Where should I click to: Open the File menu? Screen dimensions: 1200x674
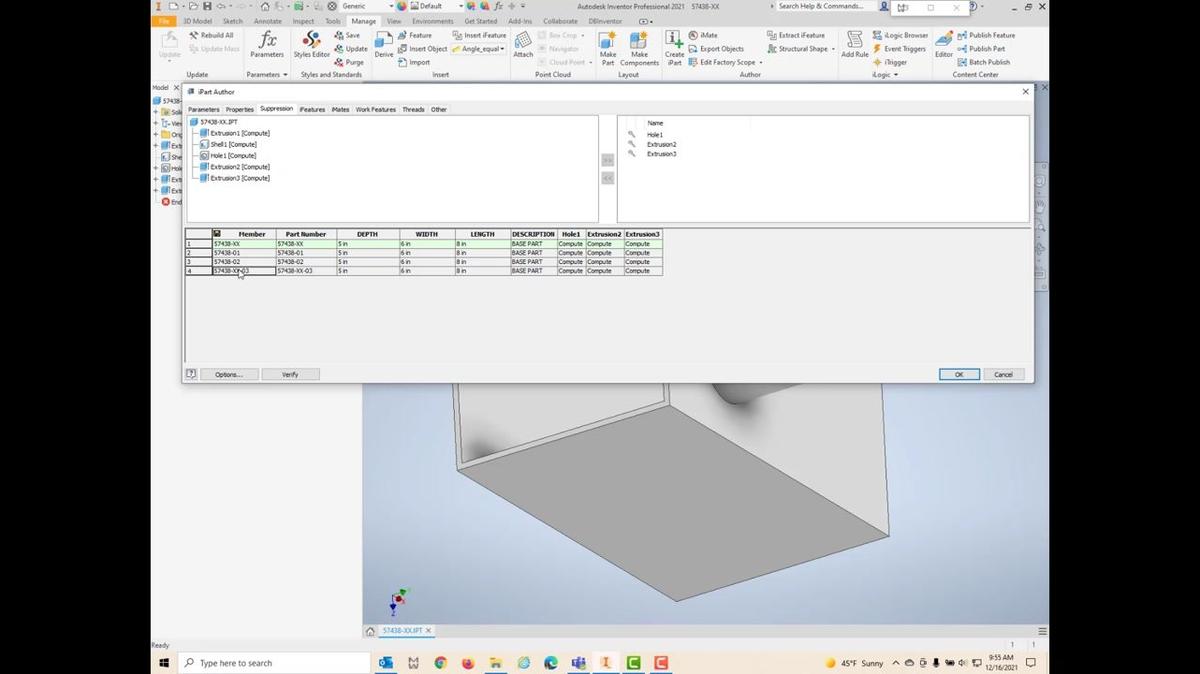165,21
